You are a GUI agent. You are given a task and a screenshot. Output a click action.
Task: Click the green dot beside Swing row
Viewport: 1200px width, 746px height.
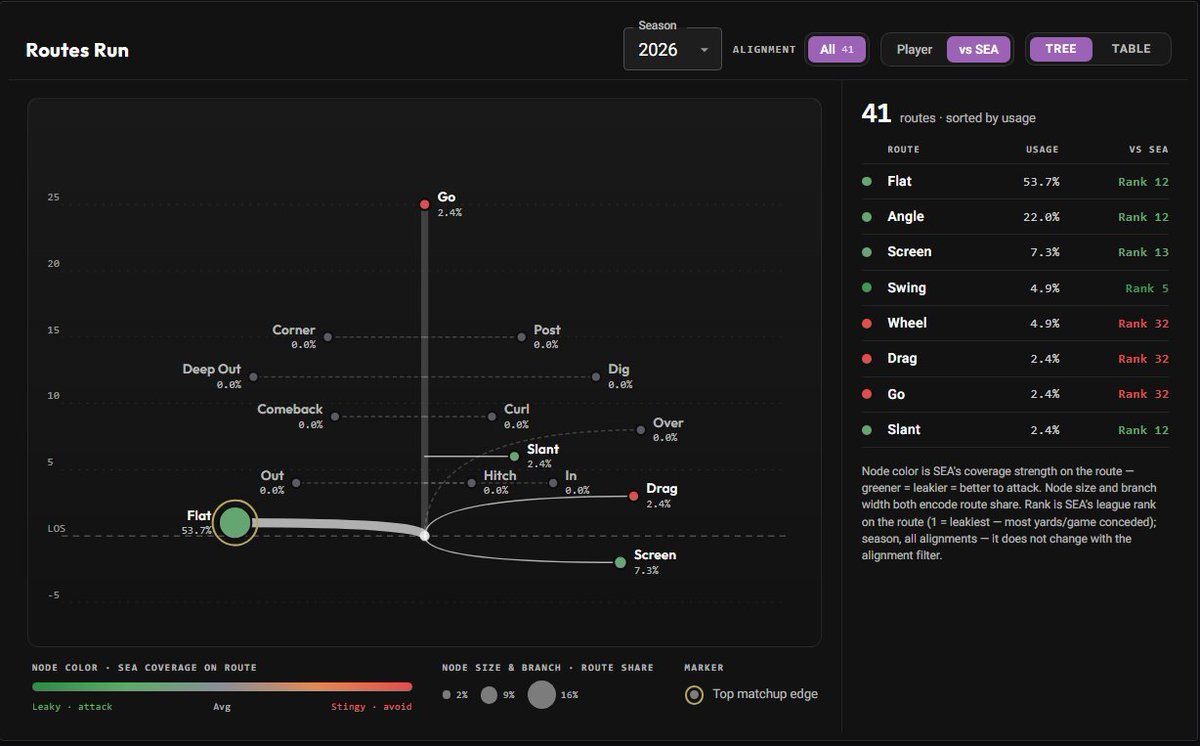click(x=866, y=288)
